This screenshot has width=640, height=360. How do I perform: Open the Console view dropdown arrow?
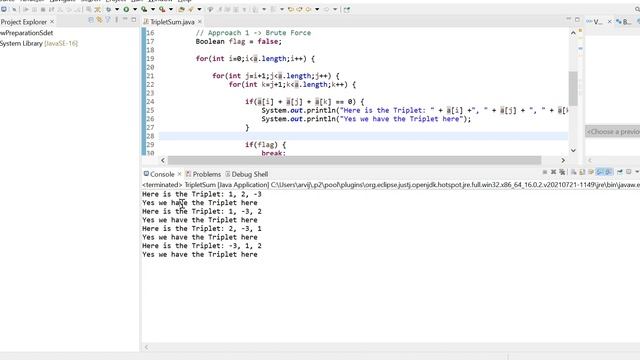click(x=637, y=172)
